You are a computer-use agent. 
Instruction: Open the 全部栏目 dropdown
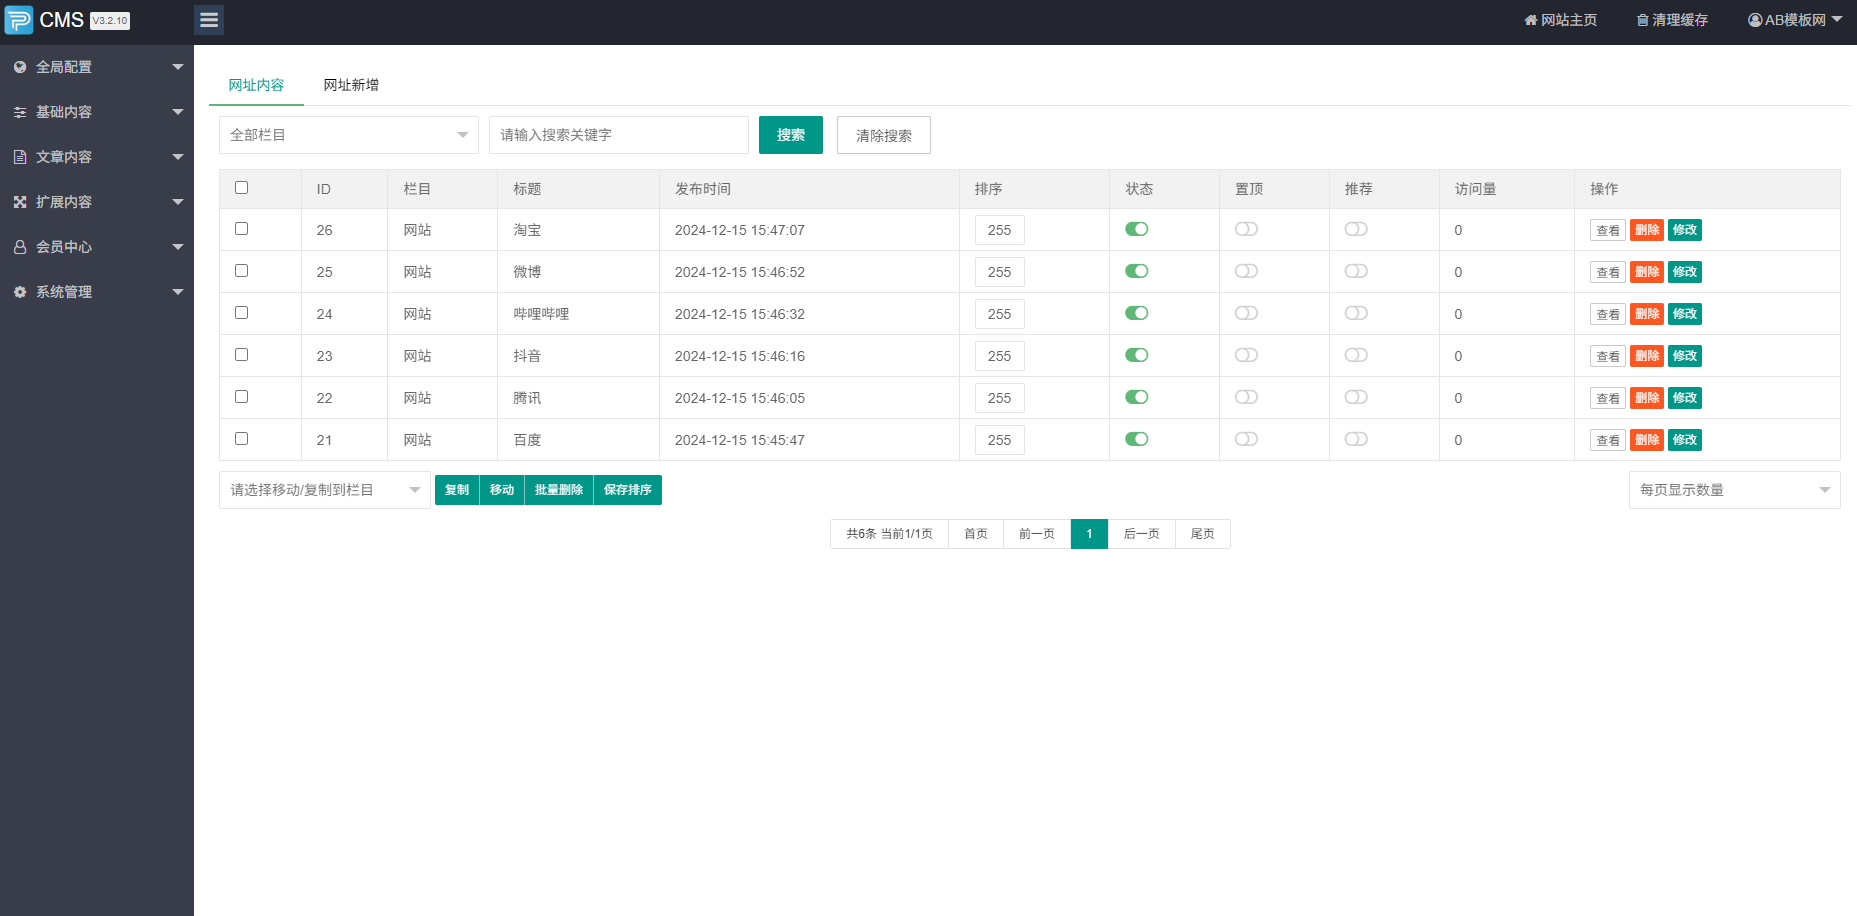pyautogui.click(x=349, y=135)
